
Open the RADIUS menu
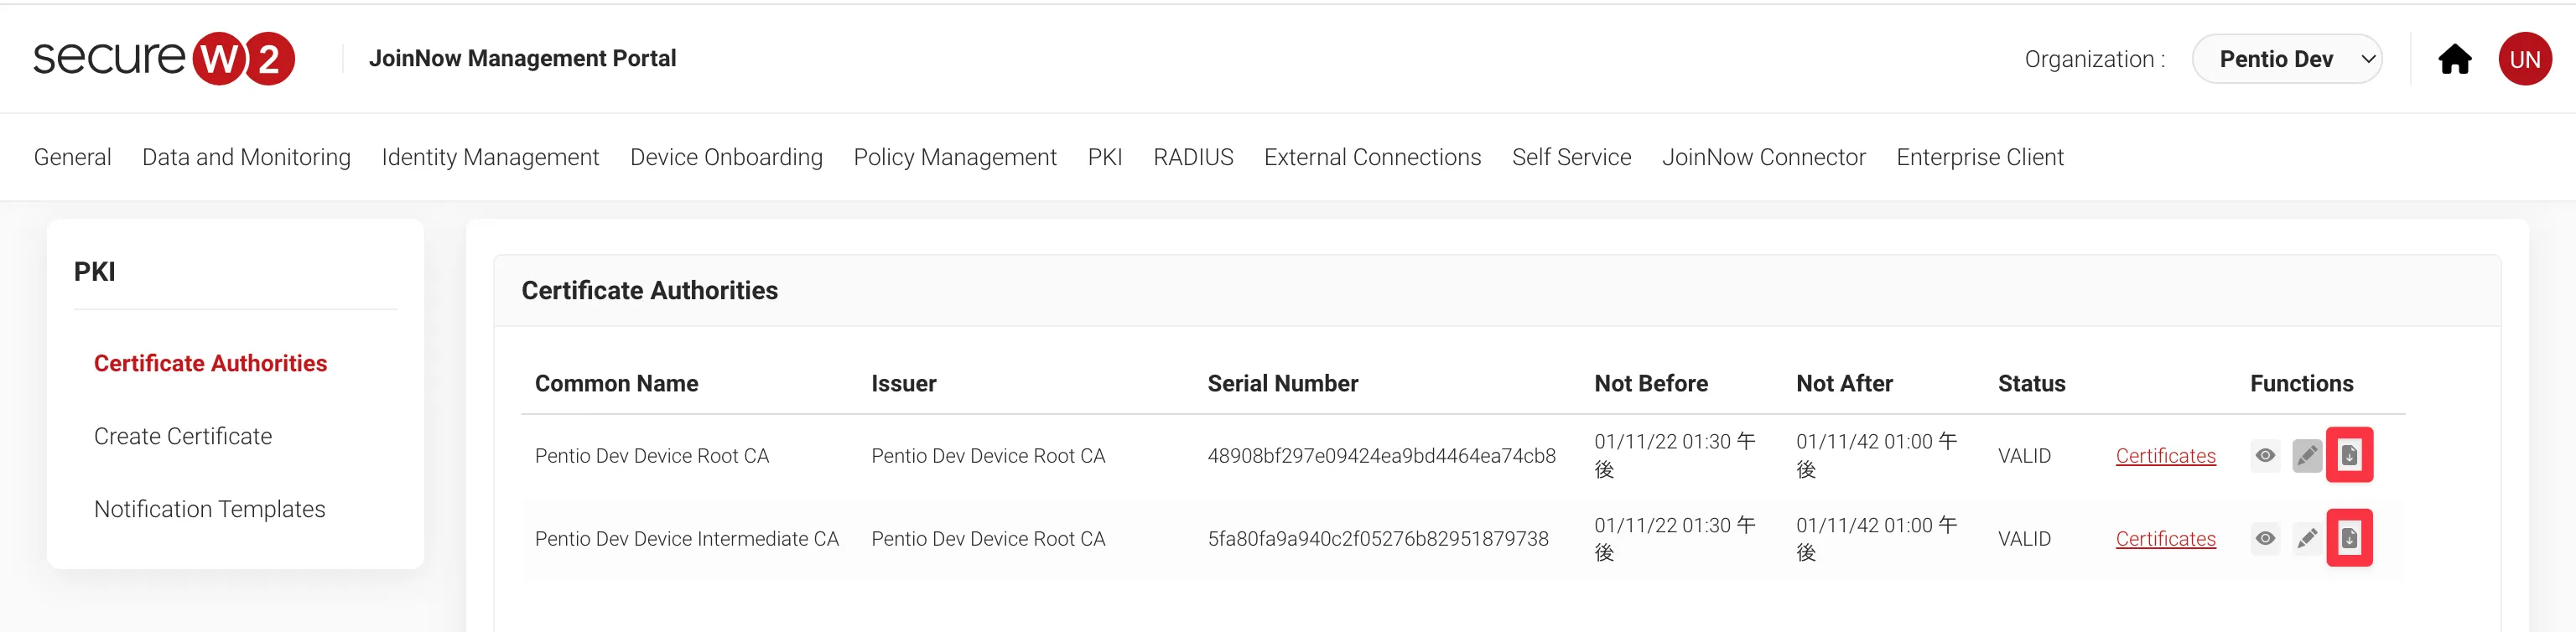point(1193,157)
